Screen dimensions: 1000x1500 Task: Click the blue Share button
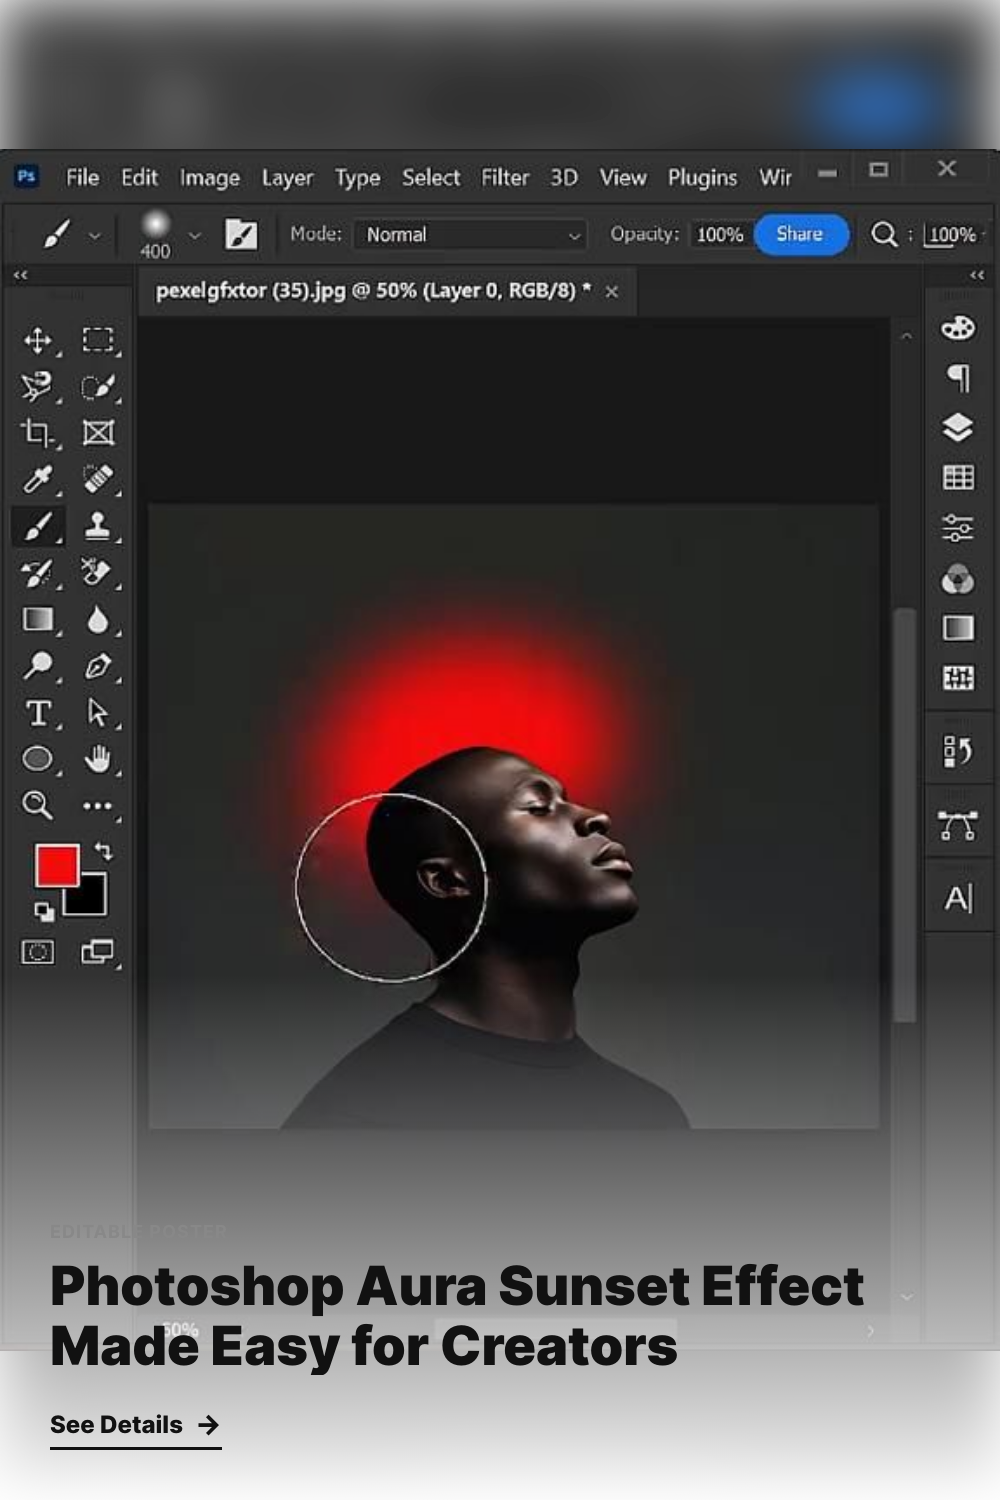click(x=800, y=234)
